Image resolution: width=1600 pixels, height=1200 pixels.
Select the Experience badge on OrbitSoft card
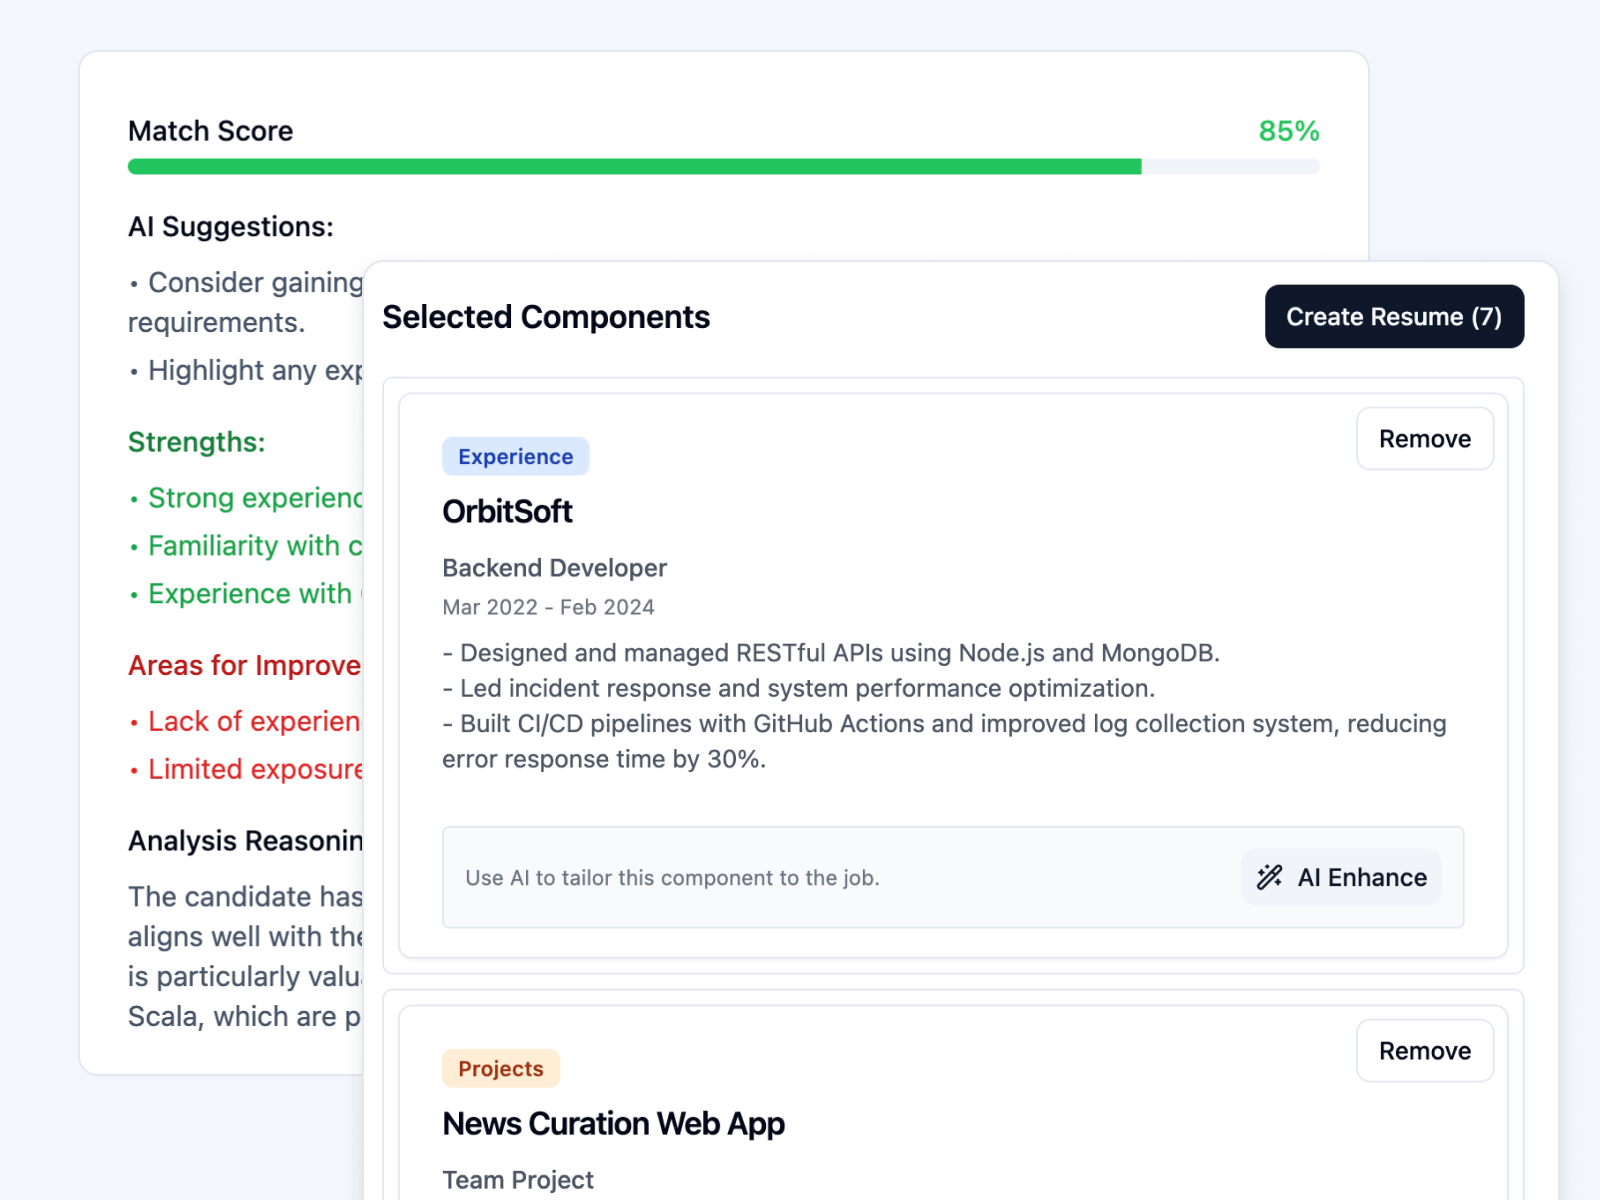coord(515,456)
